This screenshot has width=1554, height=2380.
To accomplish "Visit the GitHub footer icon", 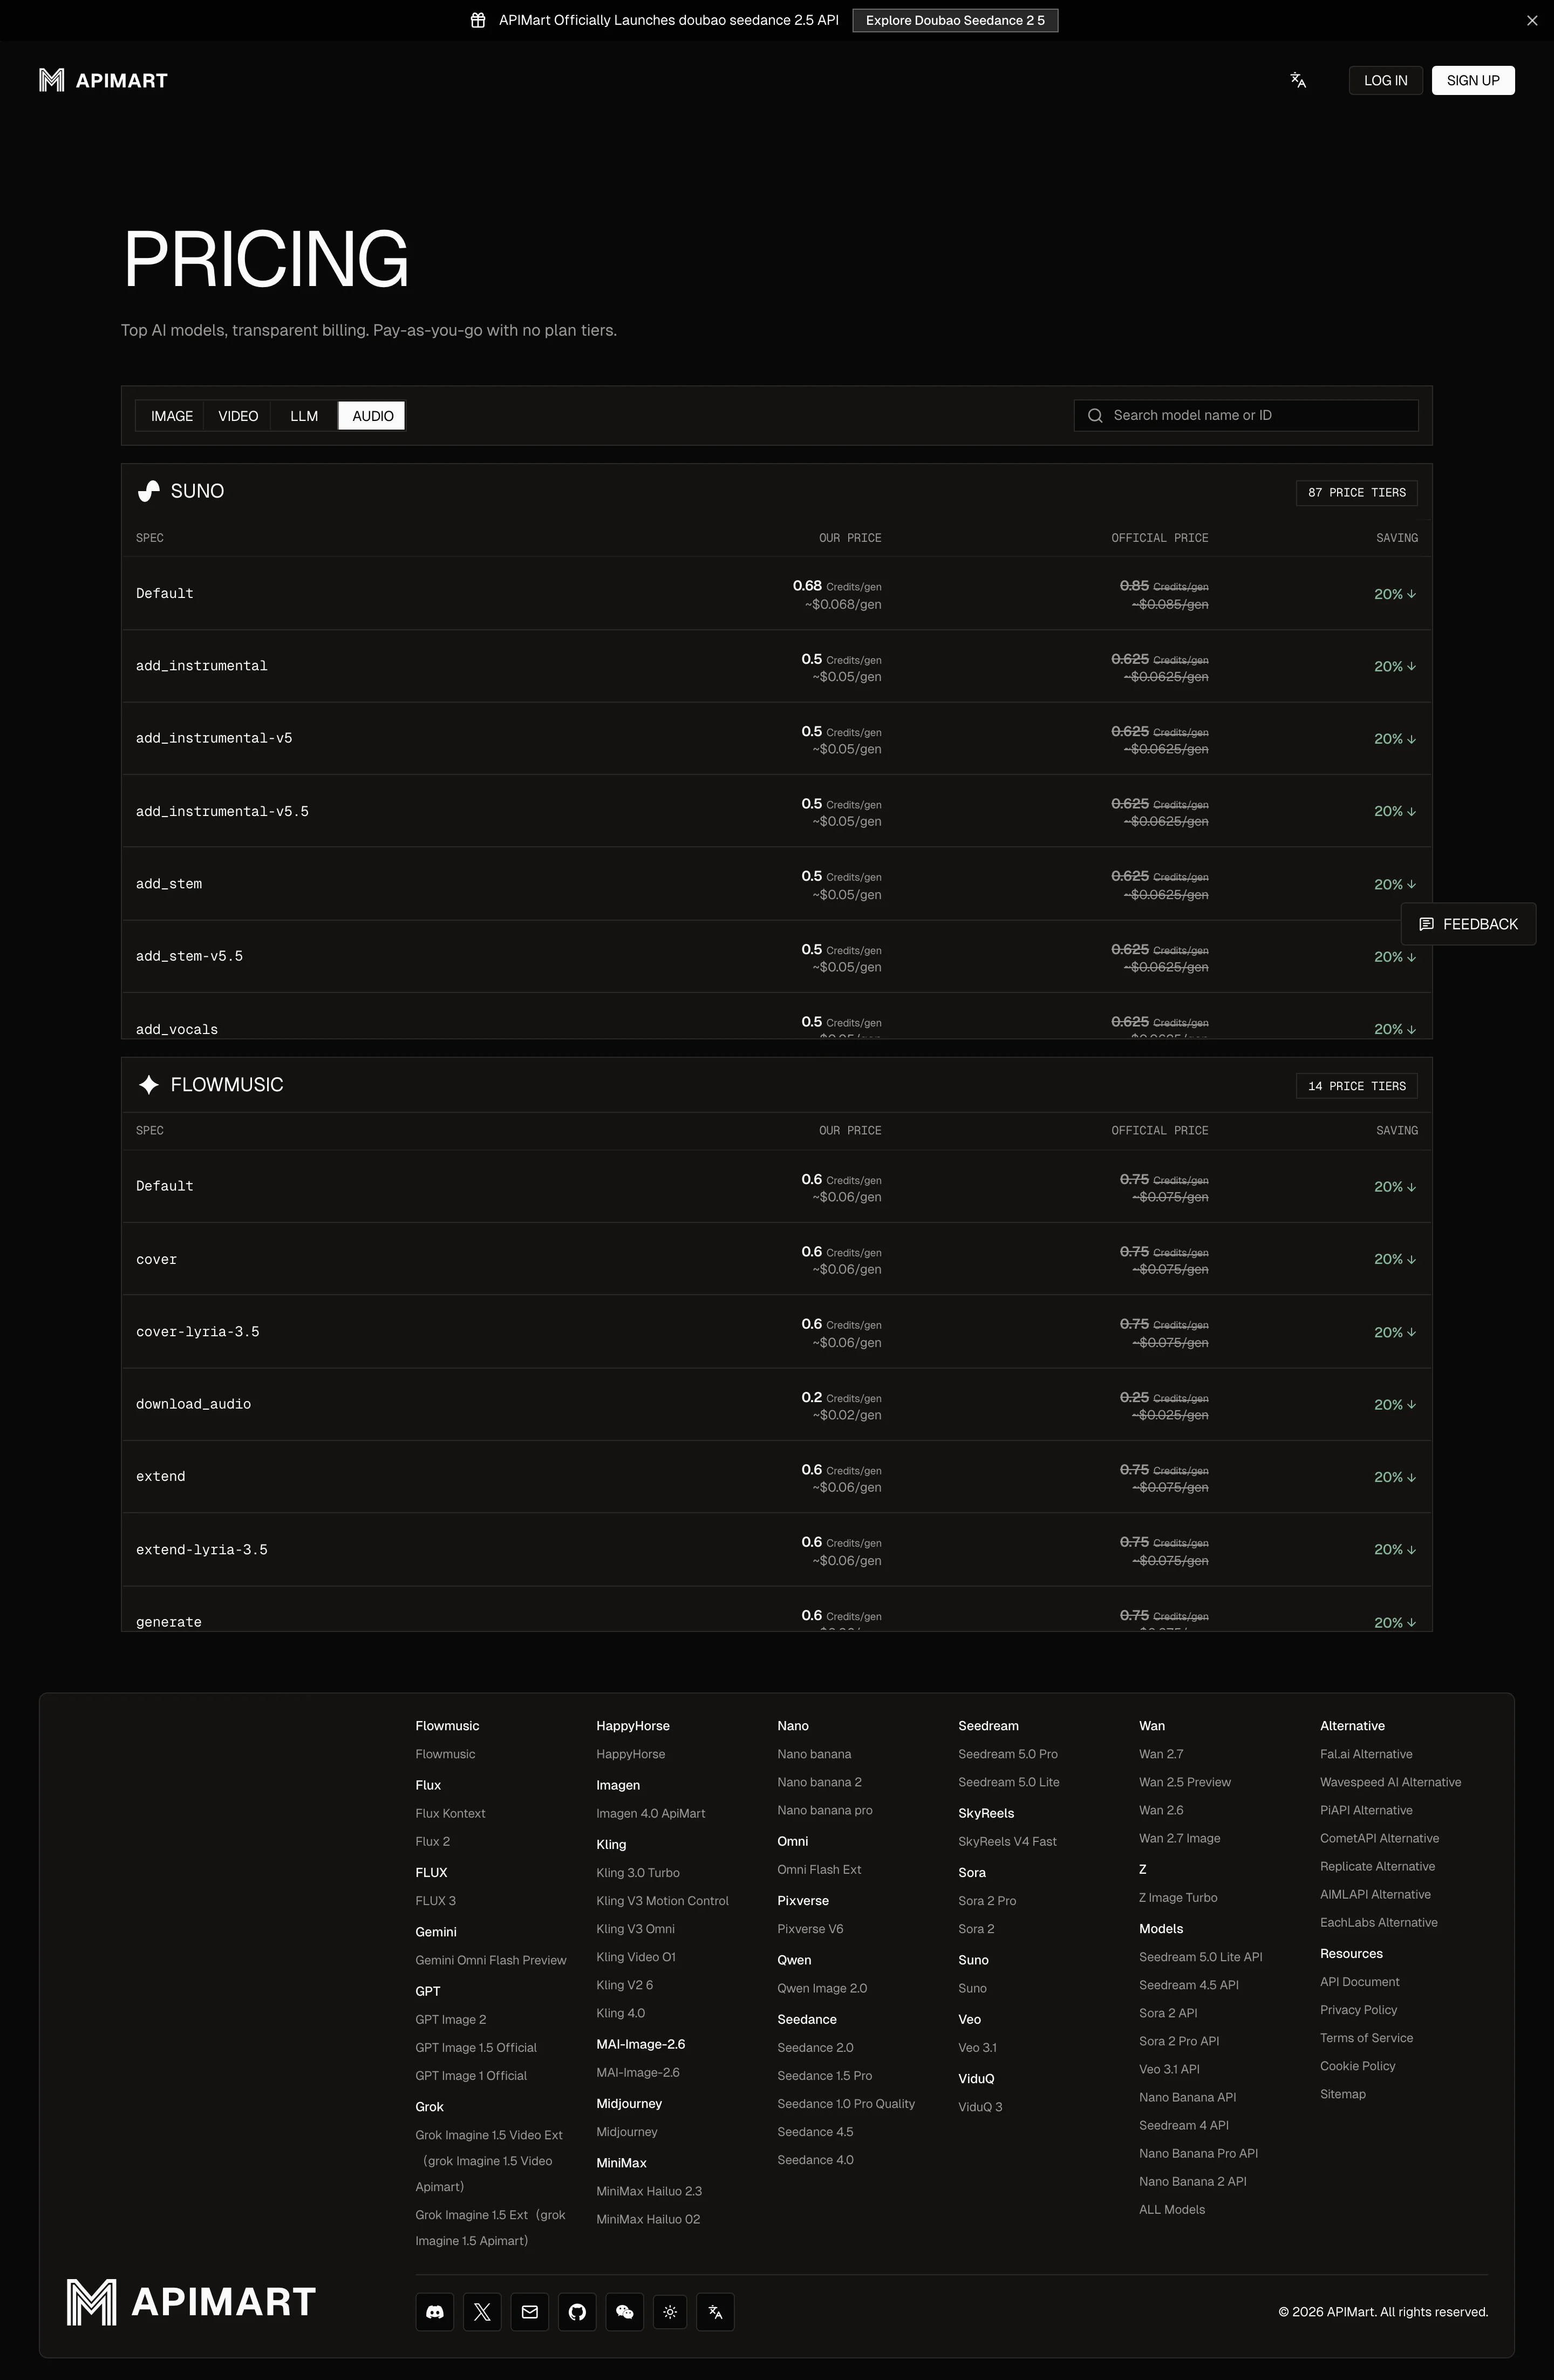I will pyautogui.click(x=577, y=2311).
